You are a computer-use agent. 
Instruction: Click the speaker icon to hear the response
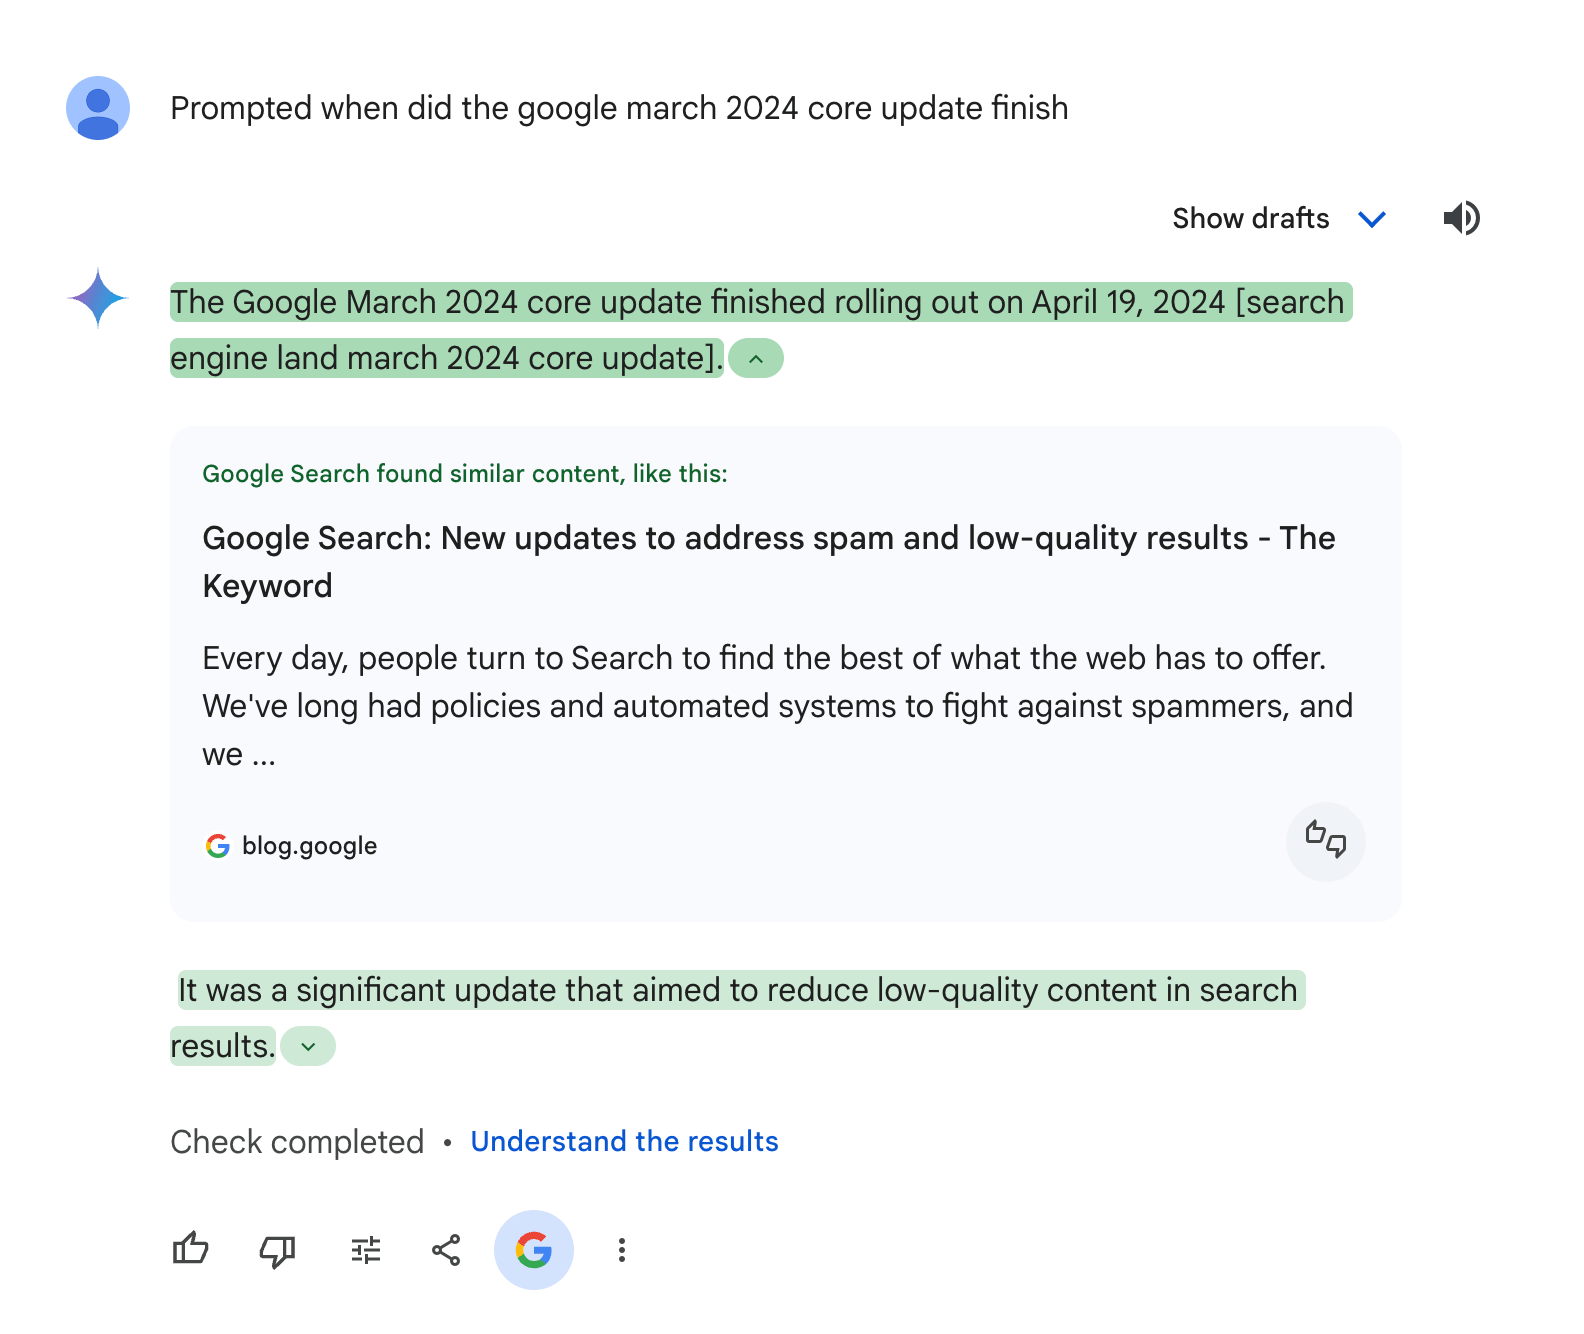[1461, 218]
